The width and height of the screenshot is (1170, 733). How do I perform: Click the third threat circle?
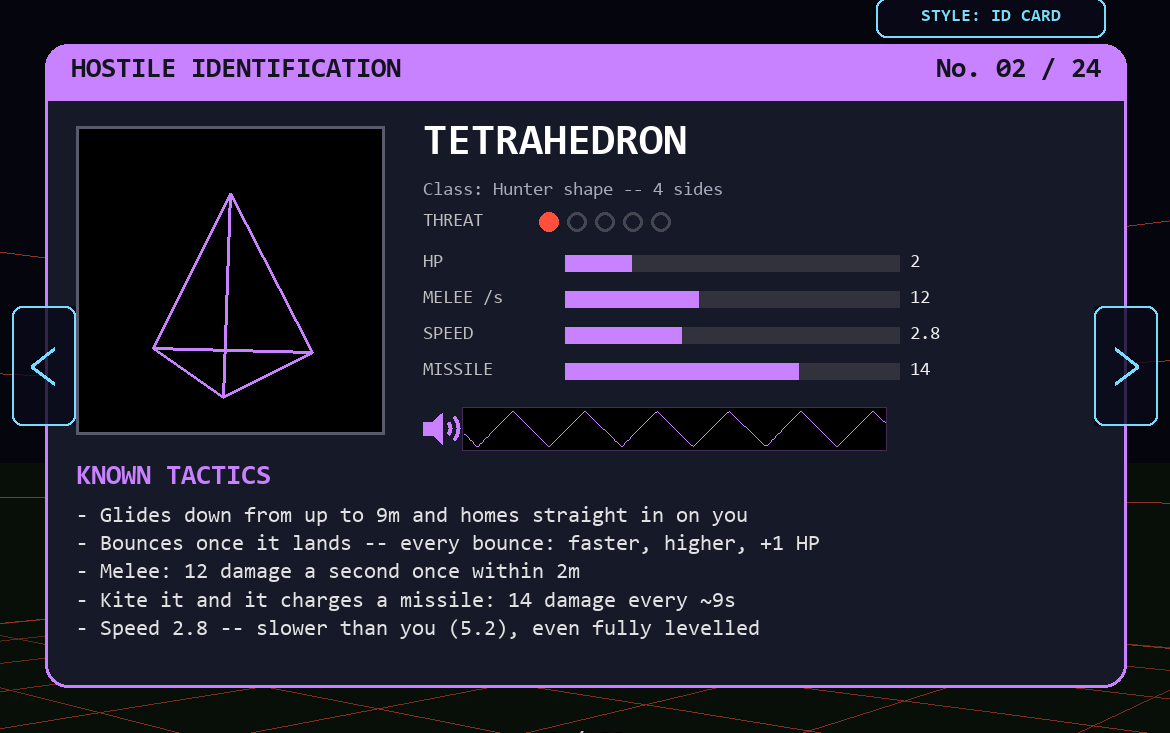pyautogui.click(x=605, y=222)
